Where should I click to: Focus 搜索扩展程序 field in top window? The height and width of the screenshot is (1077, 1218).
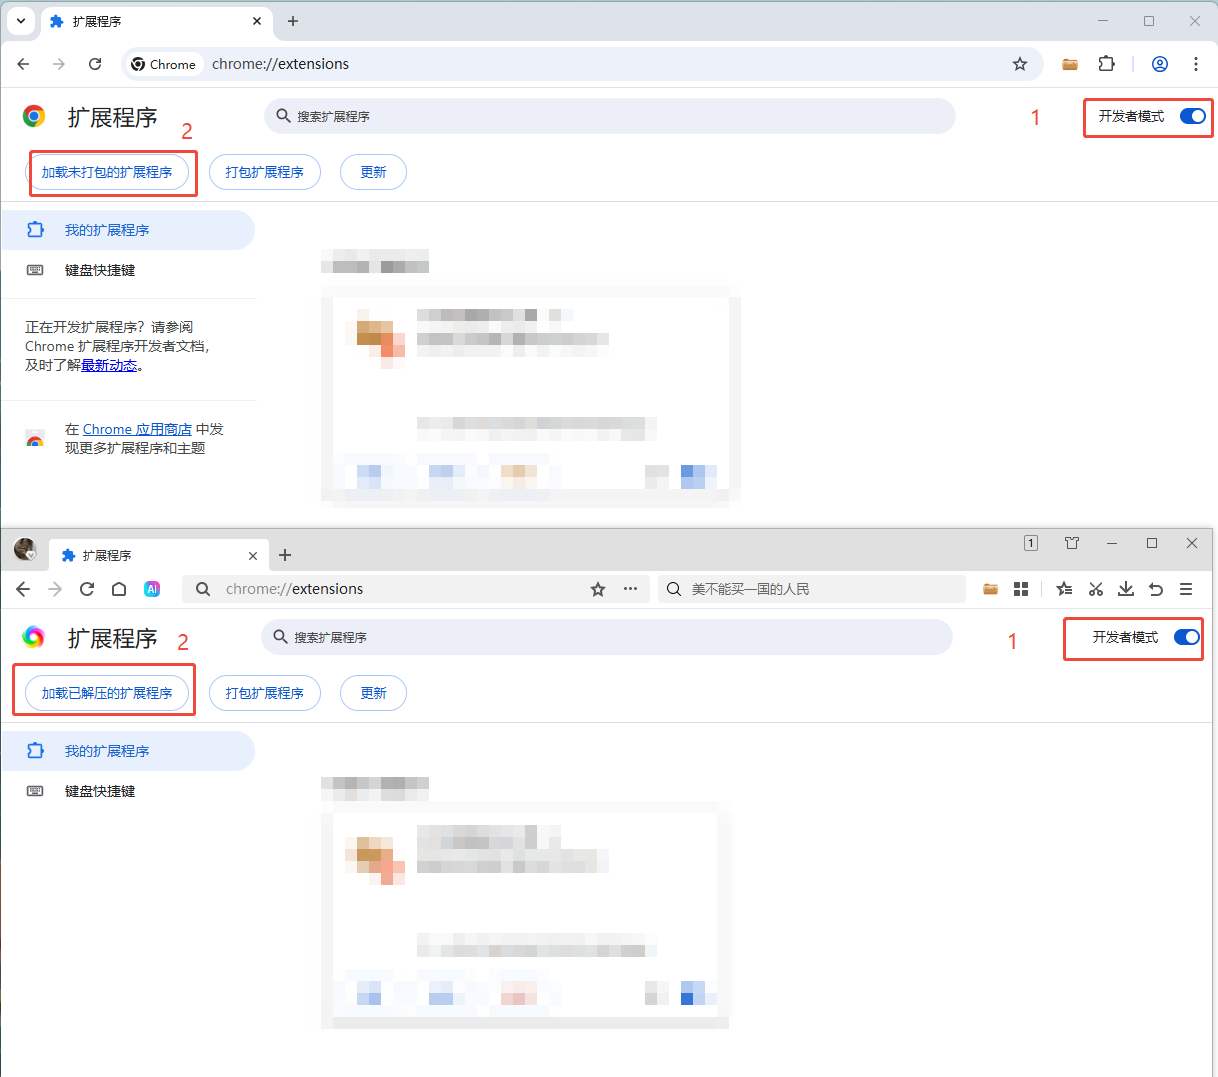610,116
